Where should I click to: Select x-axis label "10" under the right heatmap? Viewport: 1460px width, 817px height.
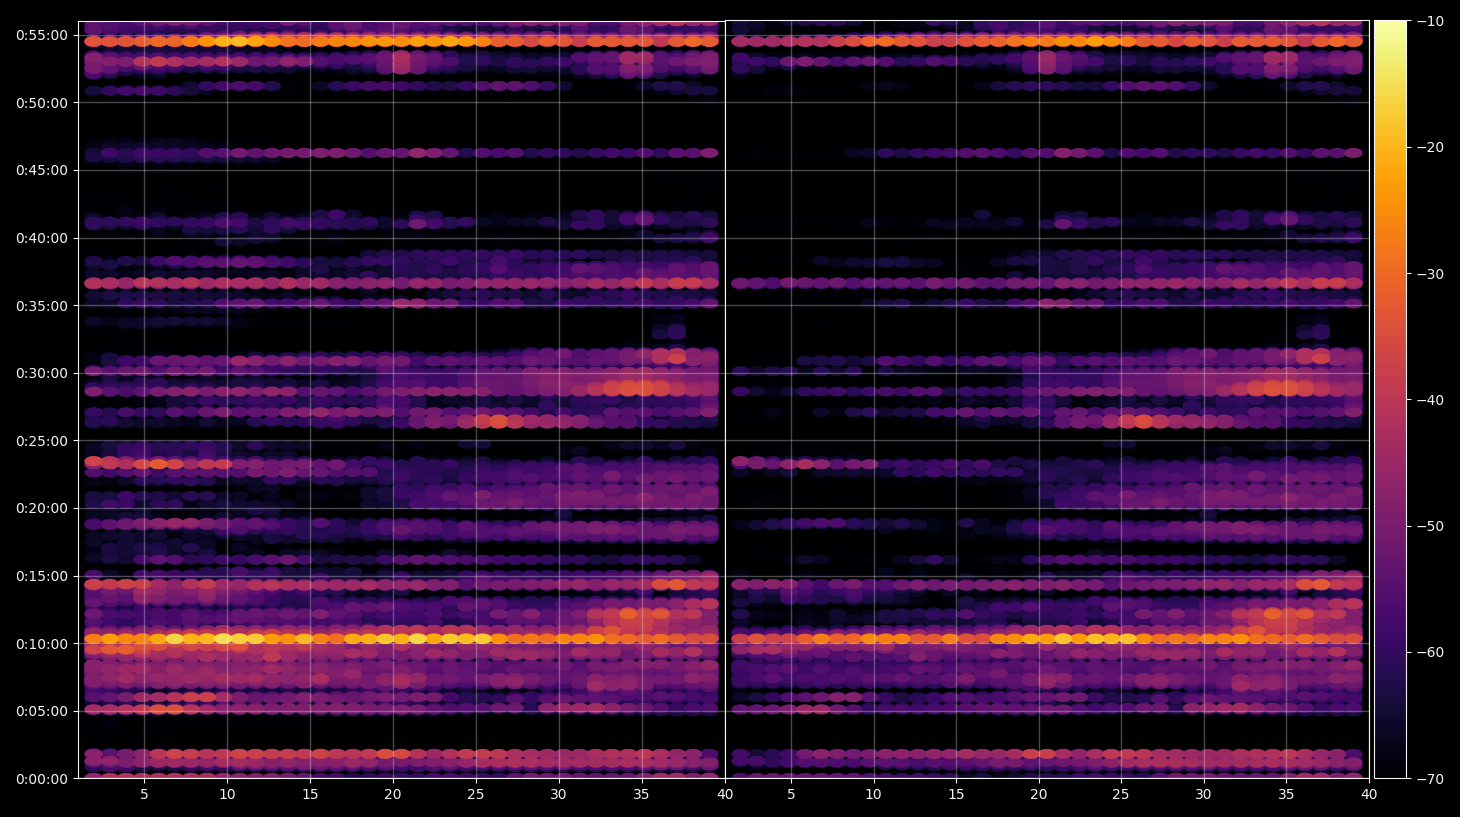pos(873,795)
